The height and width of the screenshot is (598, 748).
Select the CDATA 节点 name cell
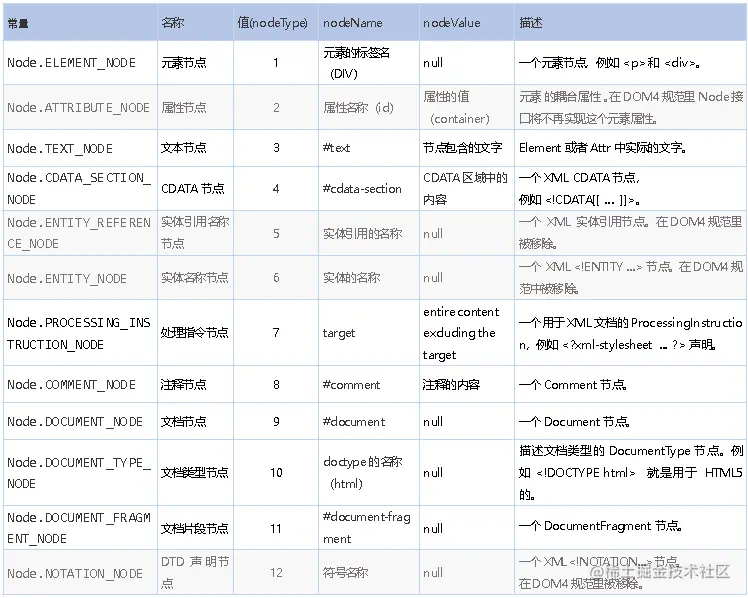pyautogui.click(x=196, y=188)
